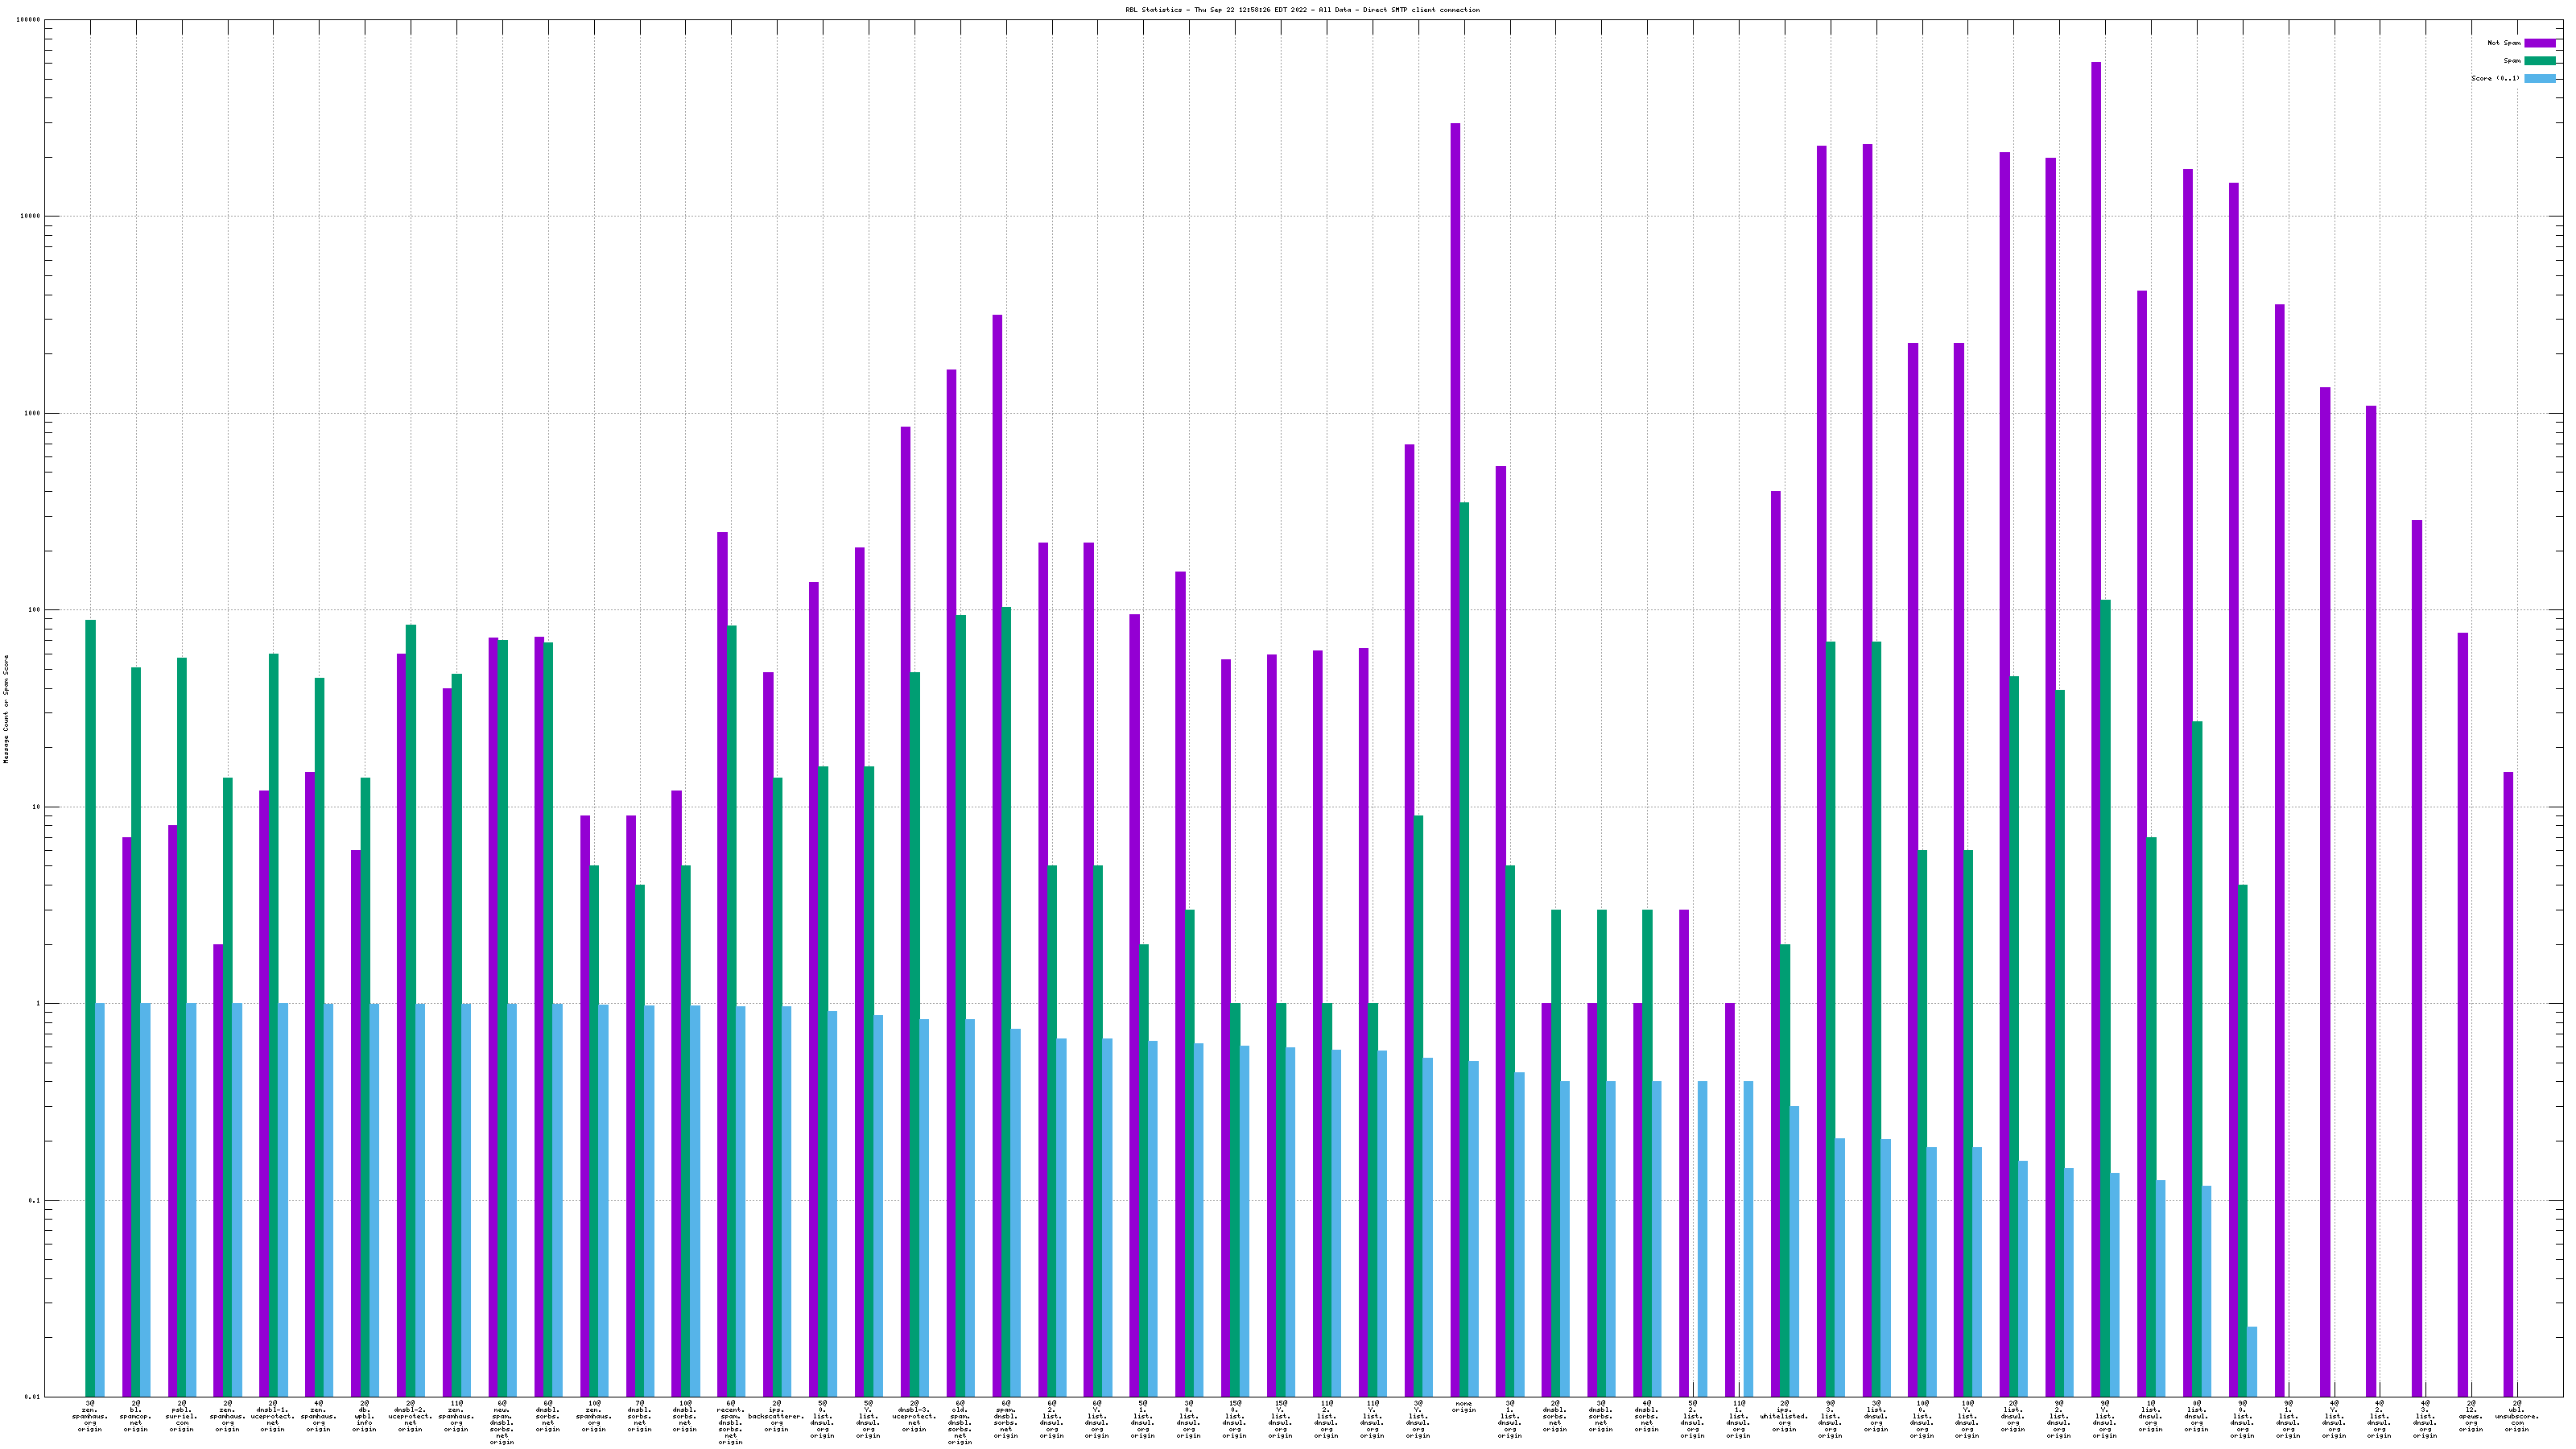Click the bl.spamcop.net x-axis label

pyautogui.click(x=135, y=1415)
